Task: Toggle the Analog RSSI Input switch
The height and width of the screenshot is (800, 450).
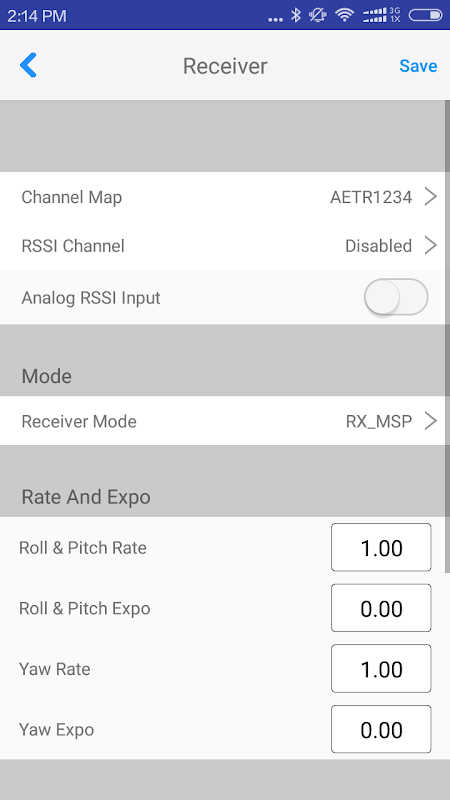Action: click(x=396, y=297)
